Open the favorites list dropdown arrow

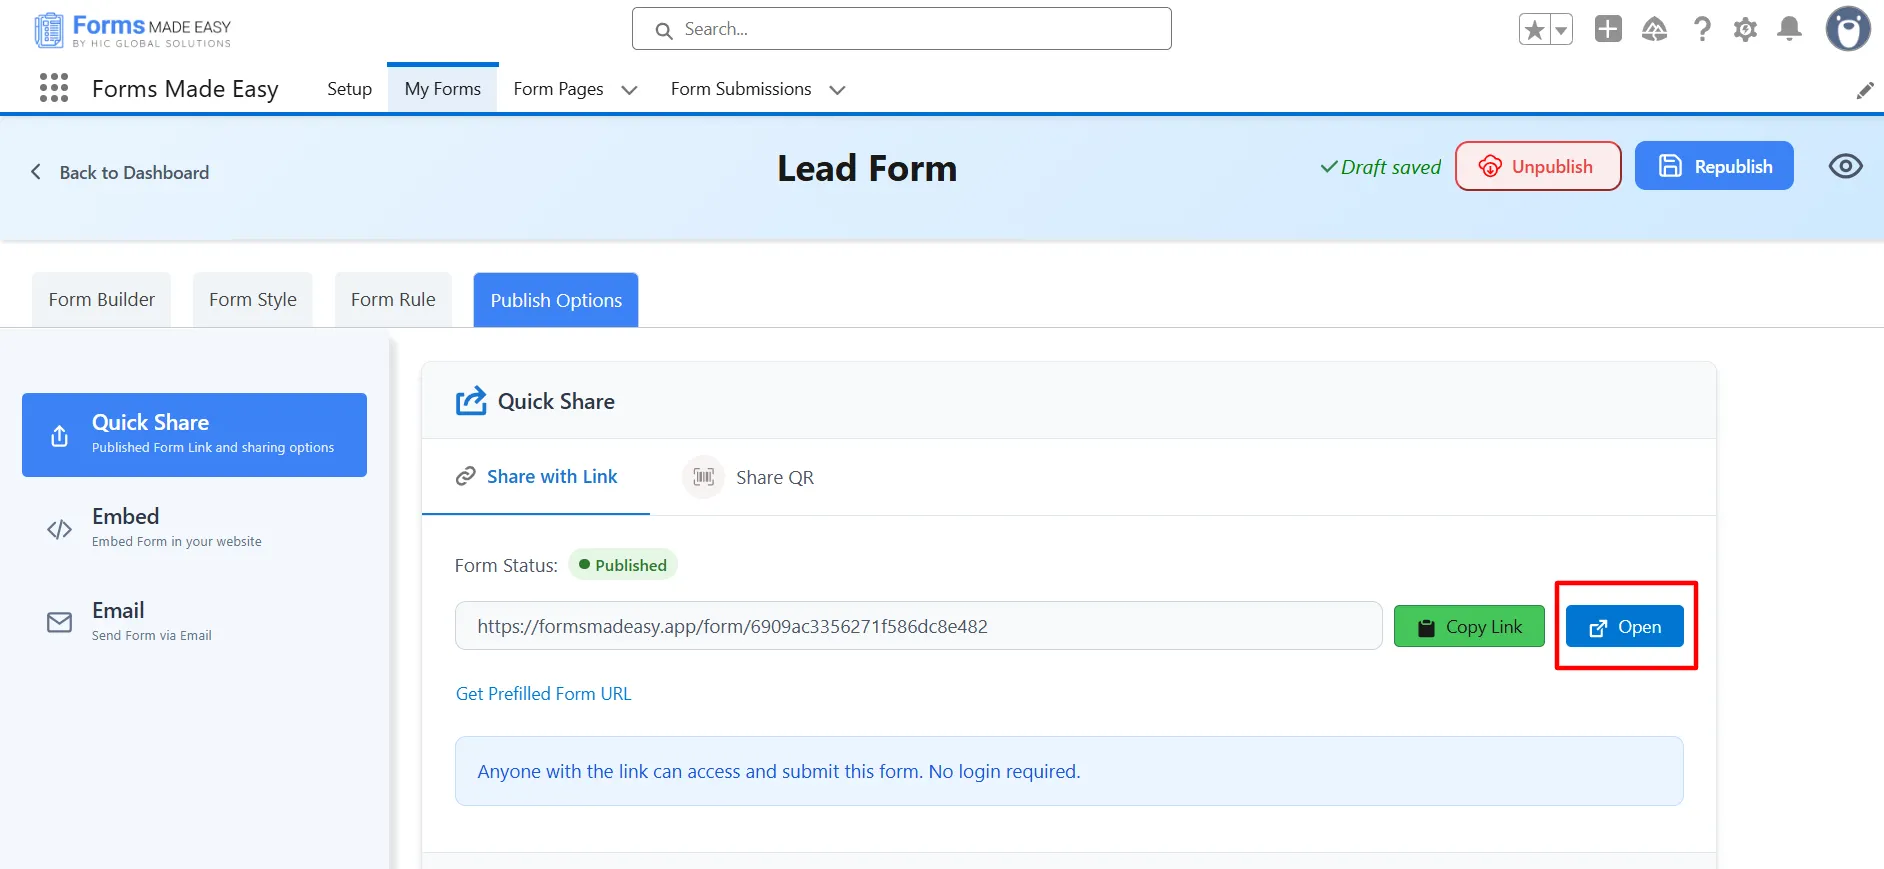(1560, 30)
